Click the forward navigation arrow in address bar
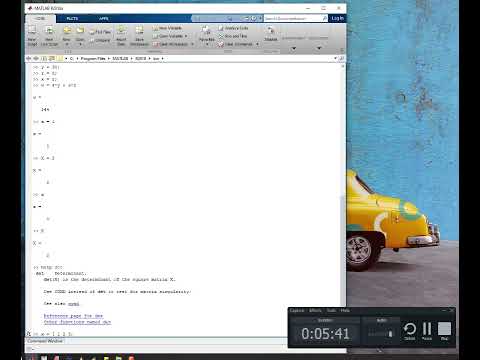Image resolution: width=480 pixels, height=360 pixels. click(36, 59)
